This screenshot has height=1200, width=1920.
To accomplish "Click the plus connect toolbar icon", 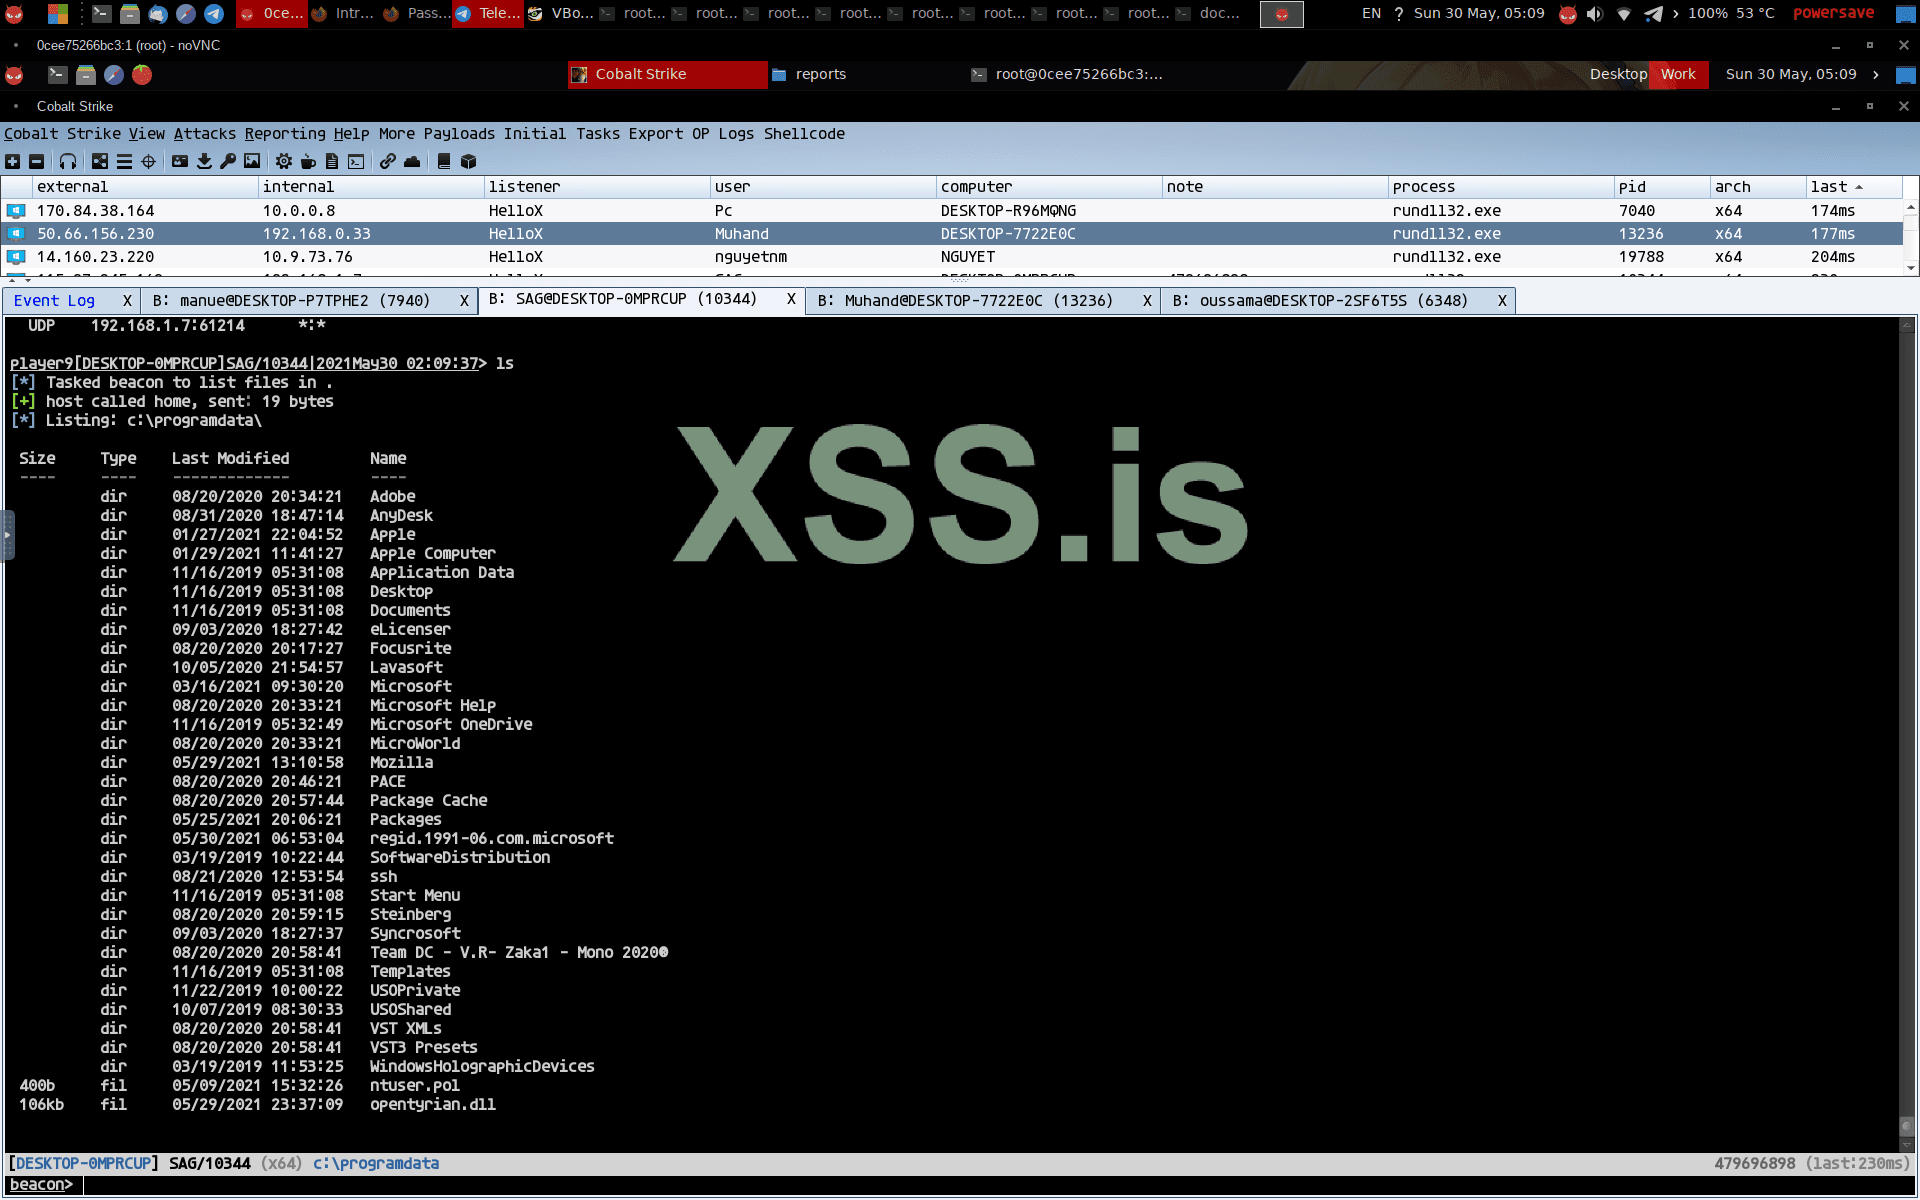I will (x=13, y=161).
